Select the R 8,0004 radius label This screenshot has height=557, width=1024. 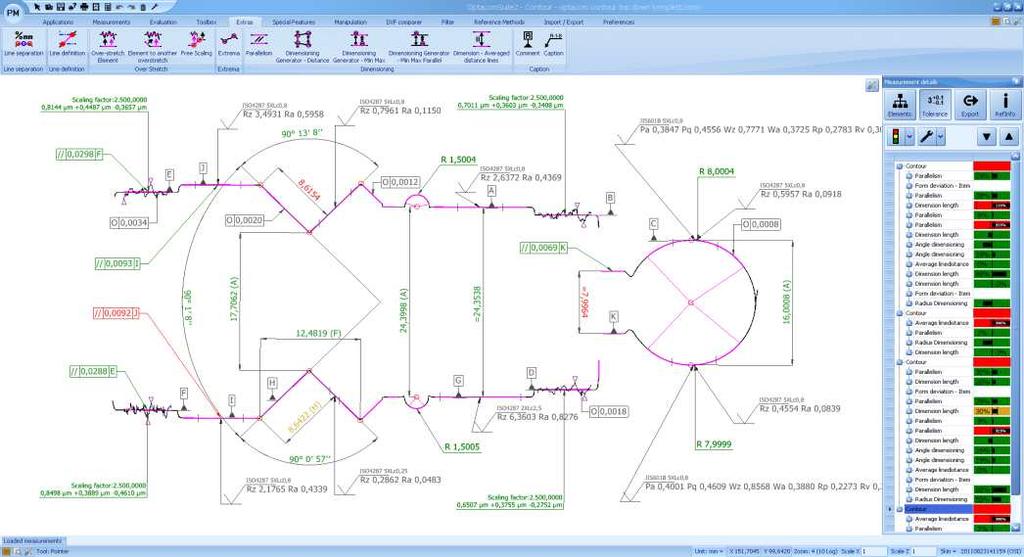716,171
